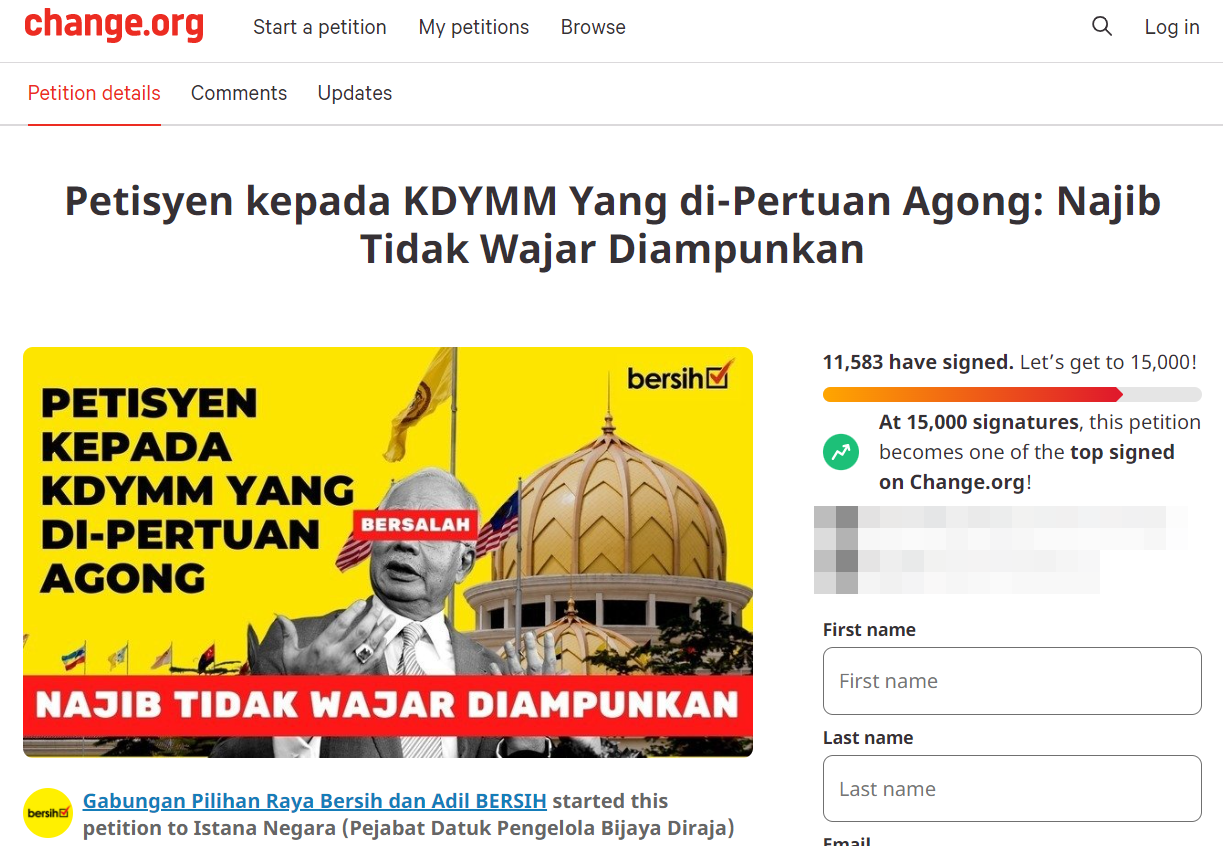
Task: Click the bersih logo in the banner image
Action: pos(680,377)
